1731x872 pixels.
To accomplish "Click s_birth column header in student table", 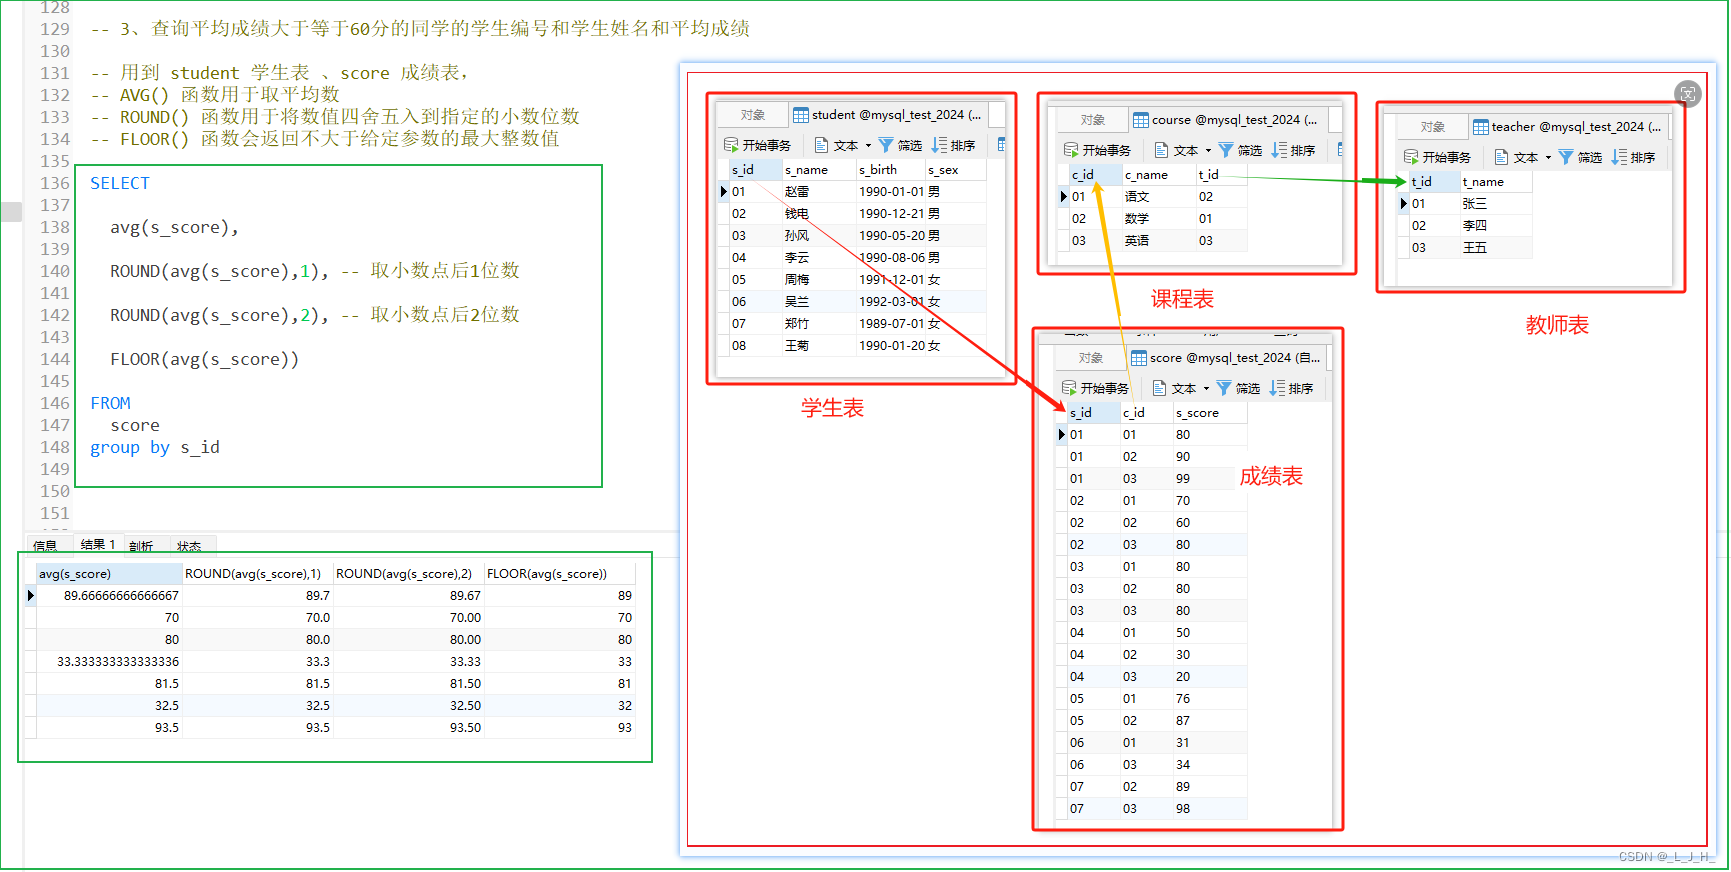I will click(x=890, y=170).
